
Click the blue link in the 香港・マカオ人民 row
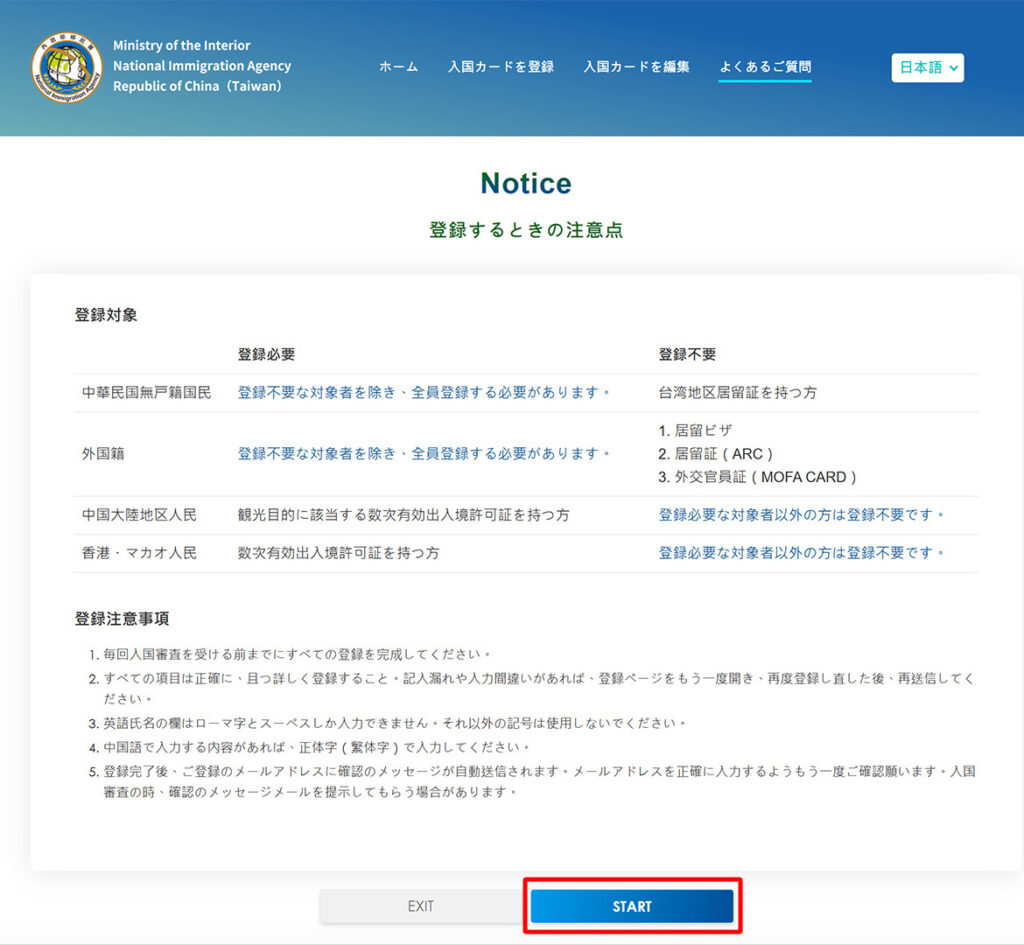(x=801, y=553)
